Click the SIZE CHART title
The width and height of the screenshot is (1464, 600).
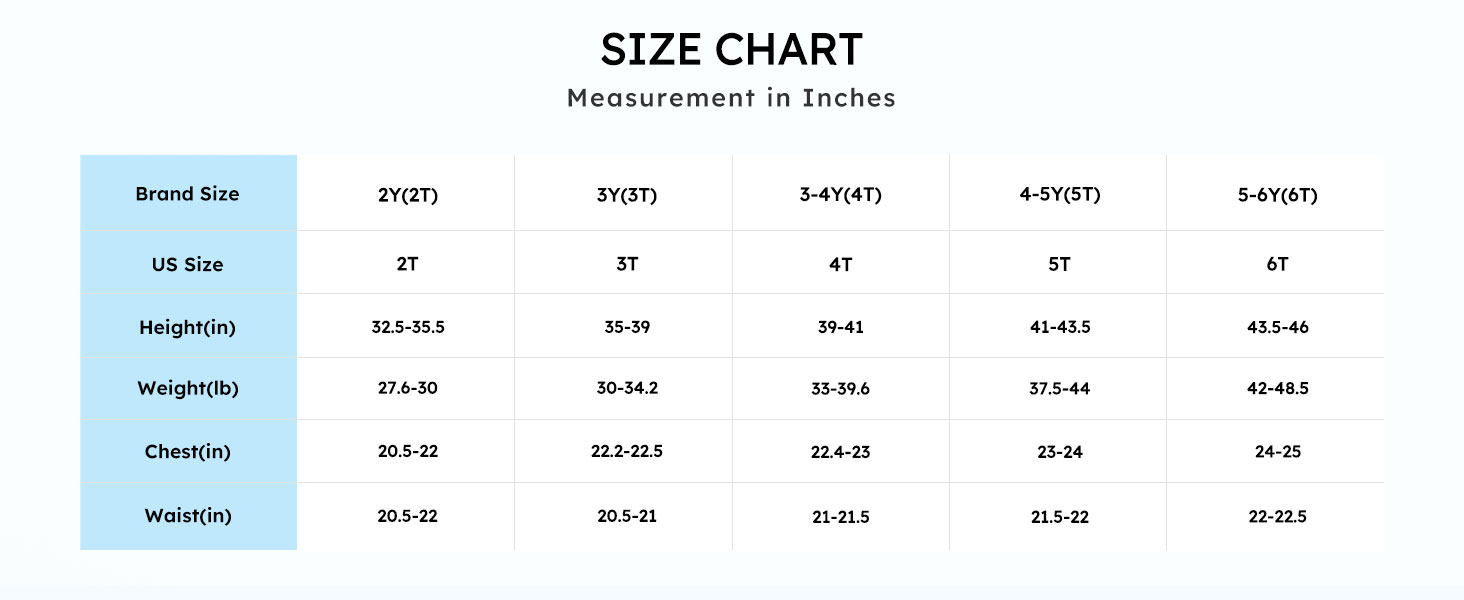click(x=731, y=50)
